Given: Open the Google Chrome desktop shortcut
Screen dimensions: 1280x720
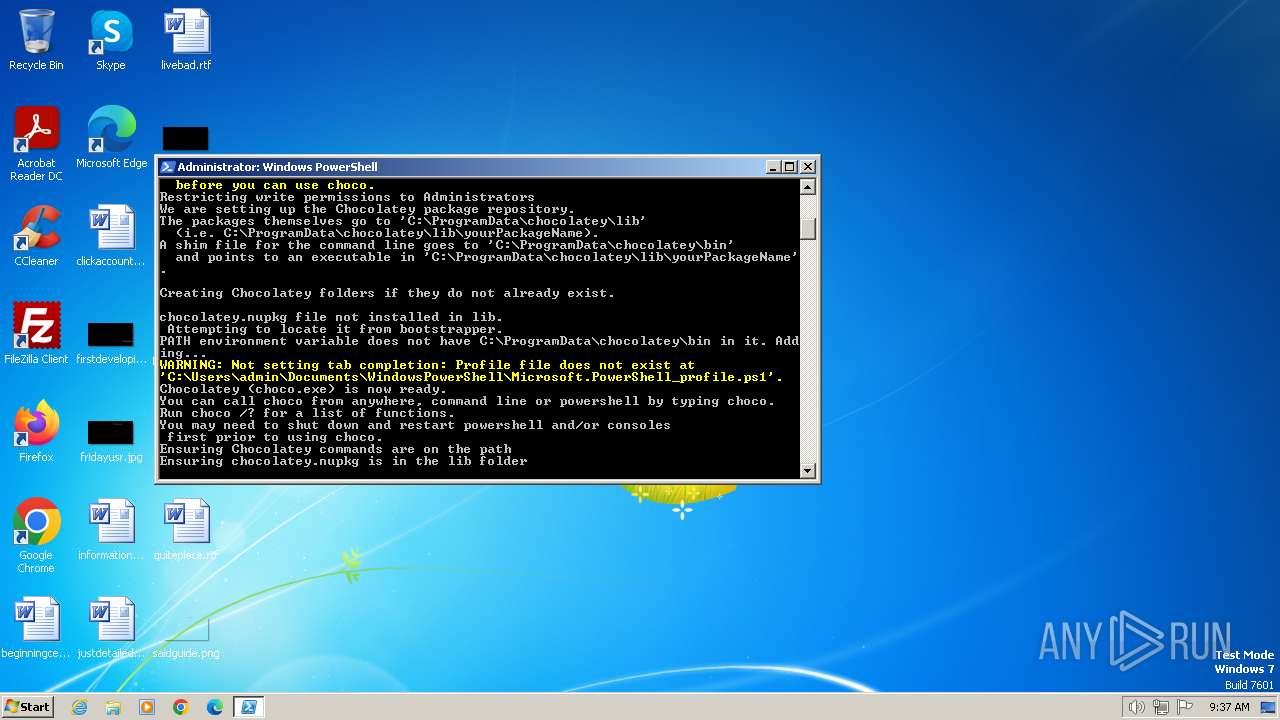Looking at the screenshot, I should 36,536.
